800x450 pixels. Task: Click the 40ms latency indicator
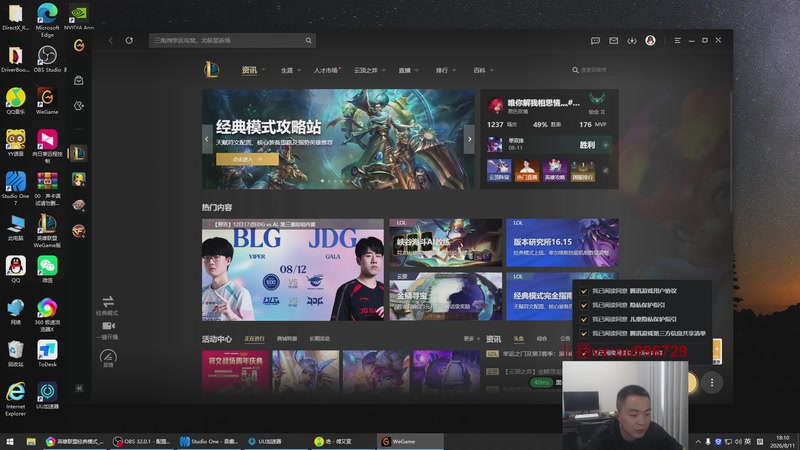[x=541, y=382]
